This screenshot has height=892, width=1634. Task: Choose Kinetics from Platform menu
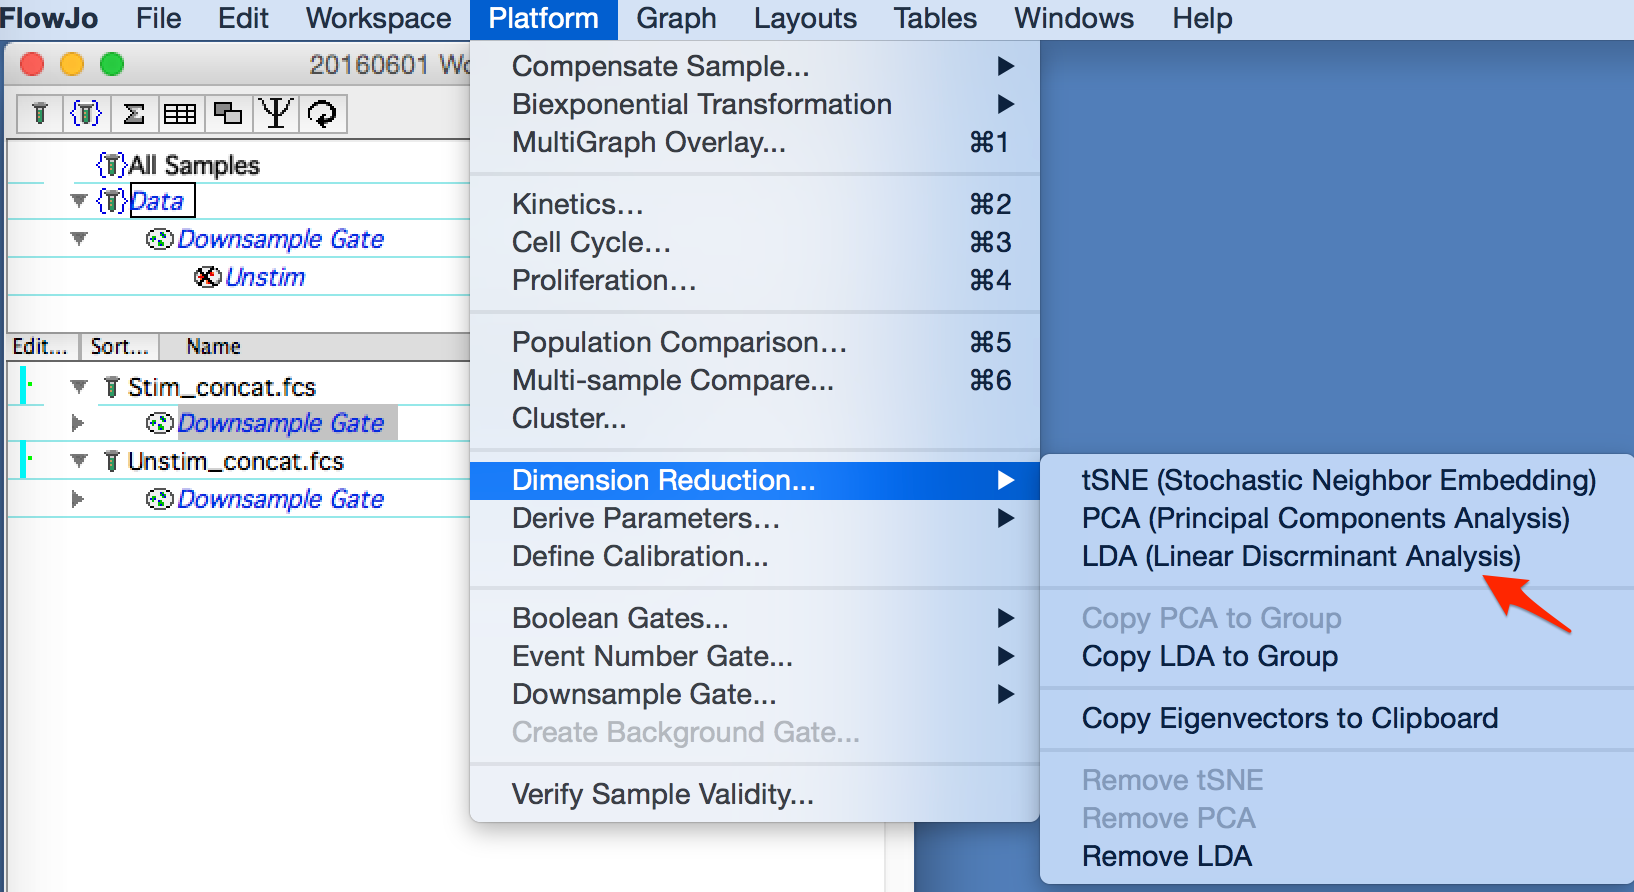click(x=755, y=204)
